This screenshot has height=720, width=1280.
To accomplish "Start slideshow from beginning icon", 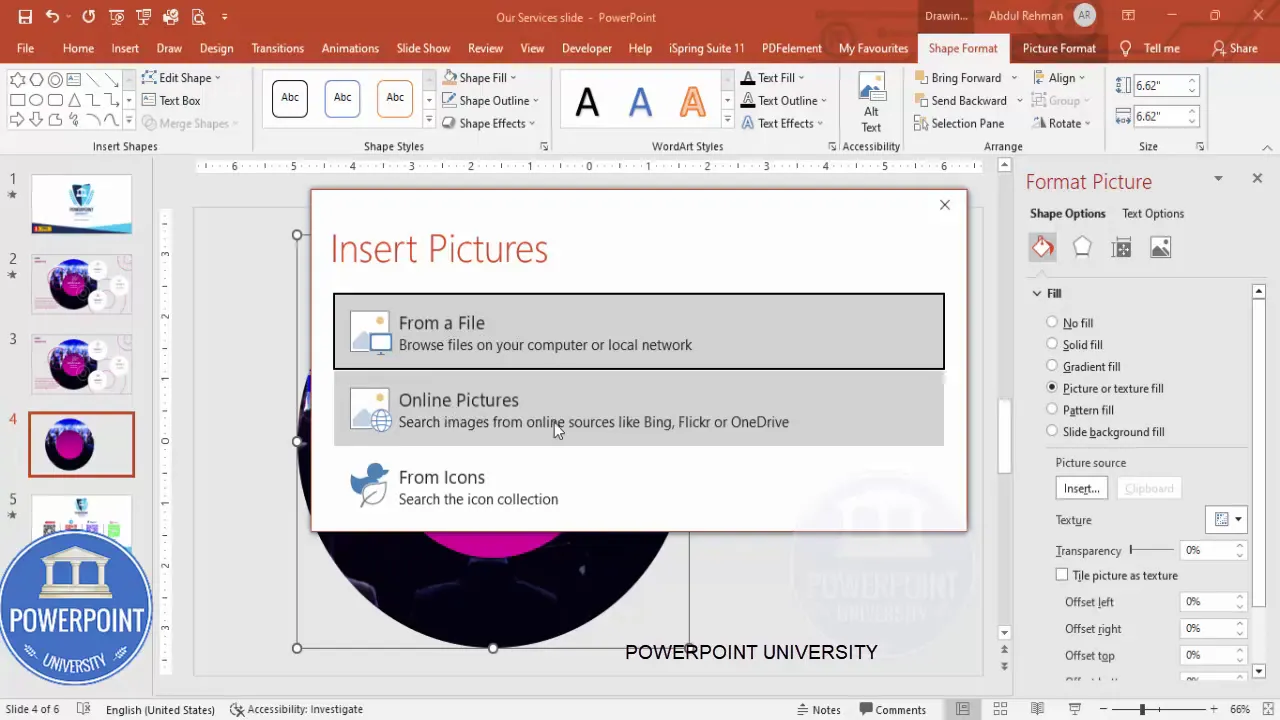I will pyautogui.click(x=117, y=17).
